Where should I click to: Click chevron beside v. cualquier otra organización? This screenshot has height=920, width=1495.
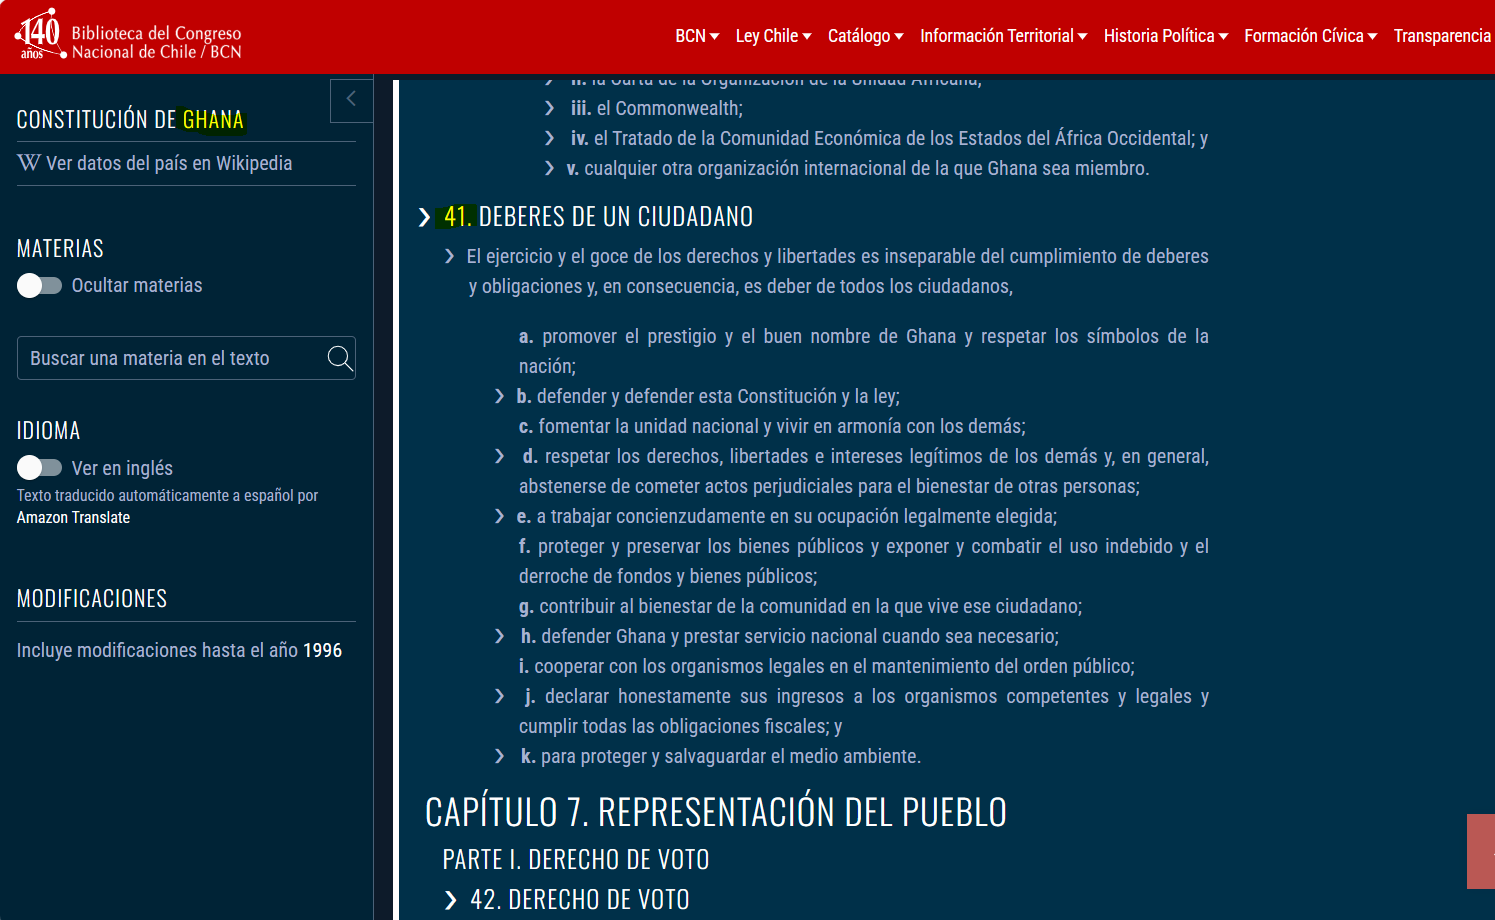point(550,168)
